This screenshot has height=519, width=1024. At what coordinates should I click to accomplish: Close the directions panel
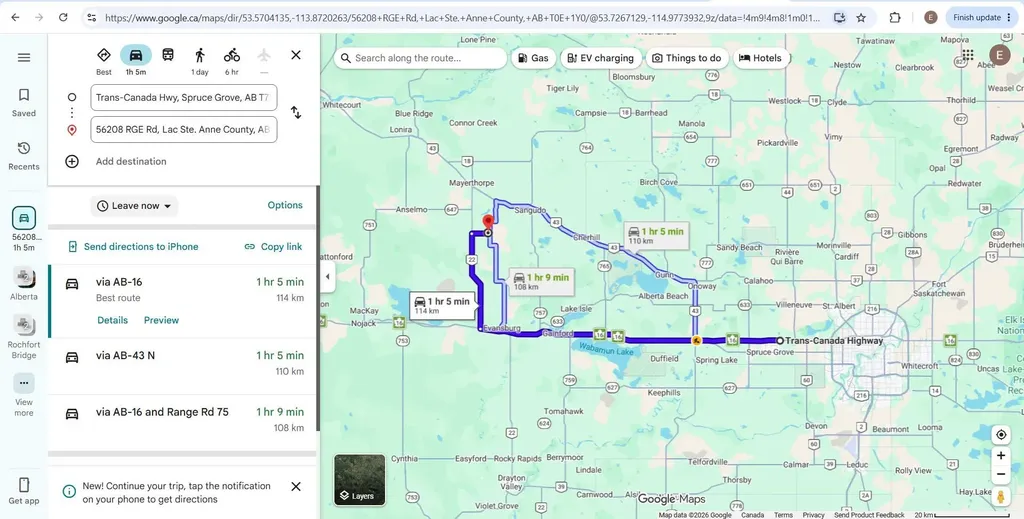(x=296, y=55)
